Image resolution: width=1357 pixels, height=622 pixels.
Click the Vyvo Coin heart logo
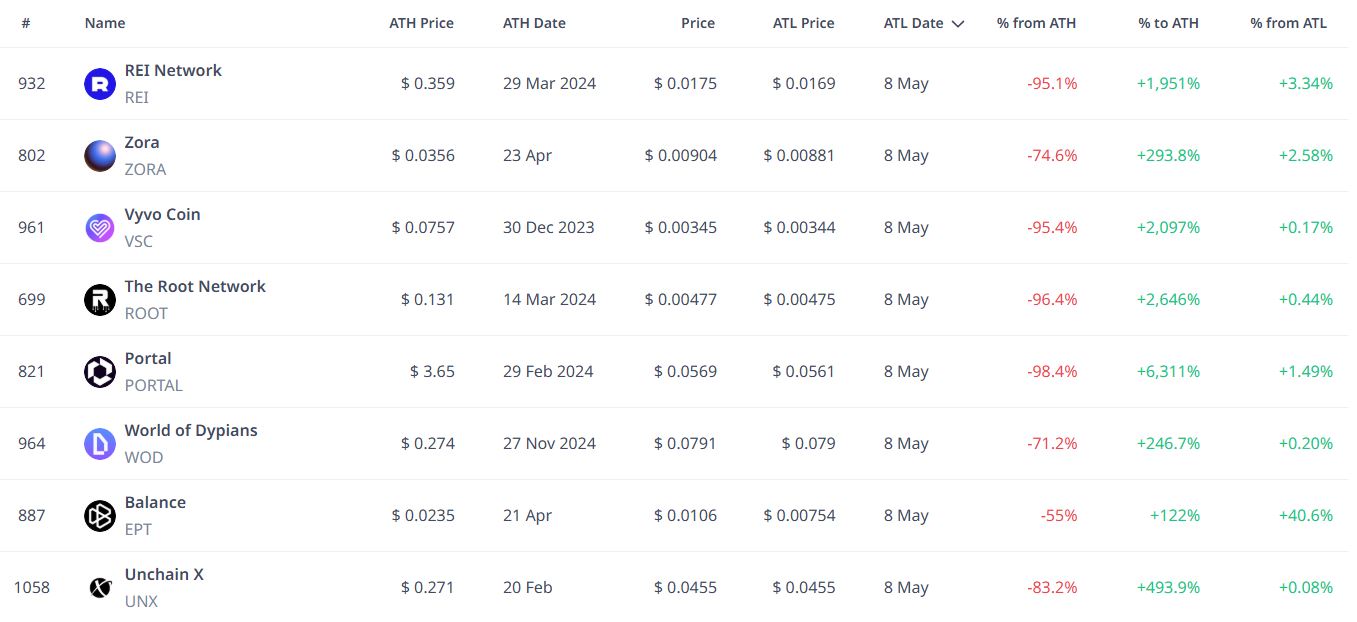click(100, 228)
